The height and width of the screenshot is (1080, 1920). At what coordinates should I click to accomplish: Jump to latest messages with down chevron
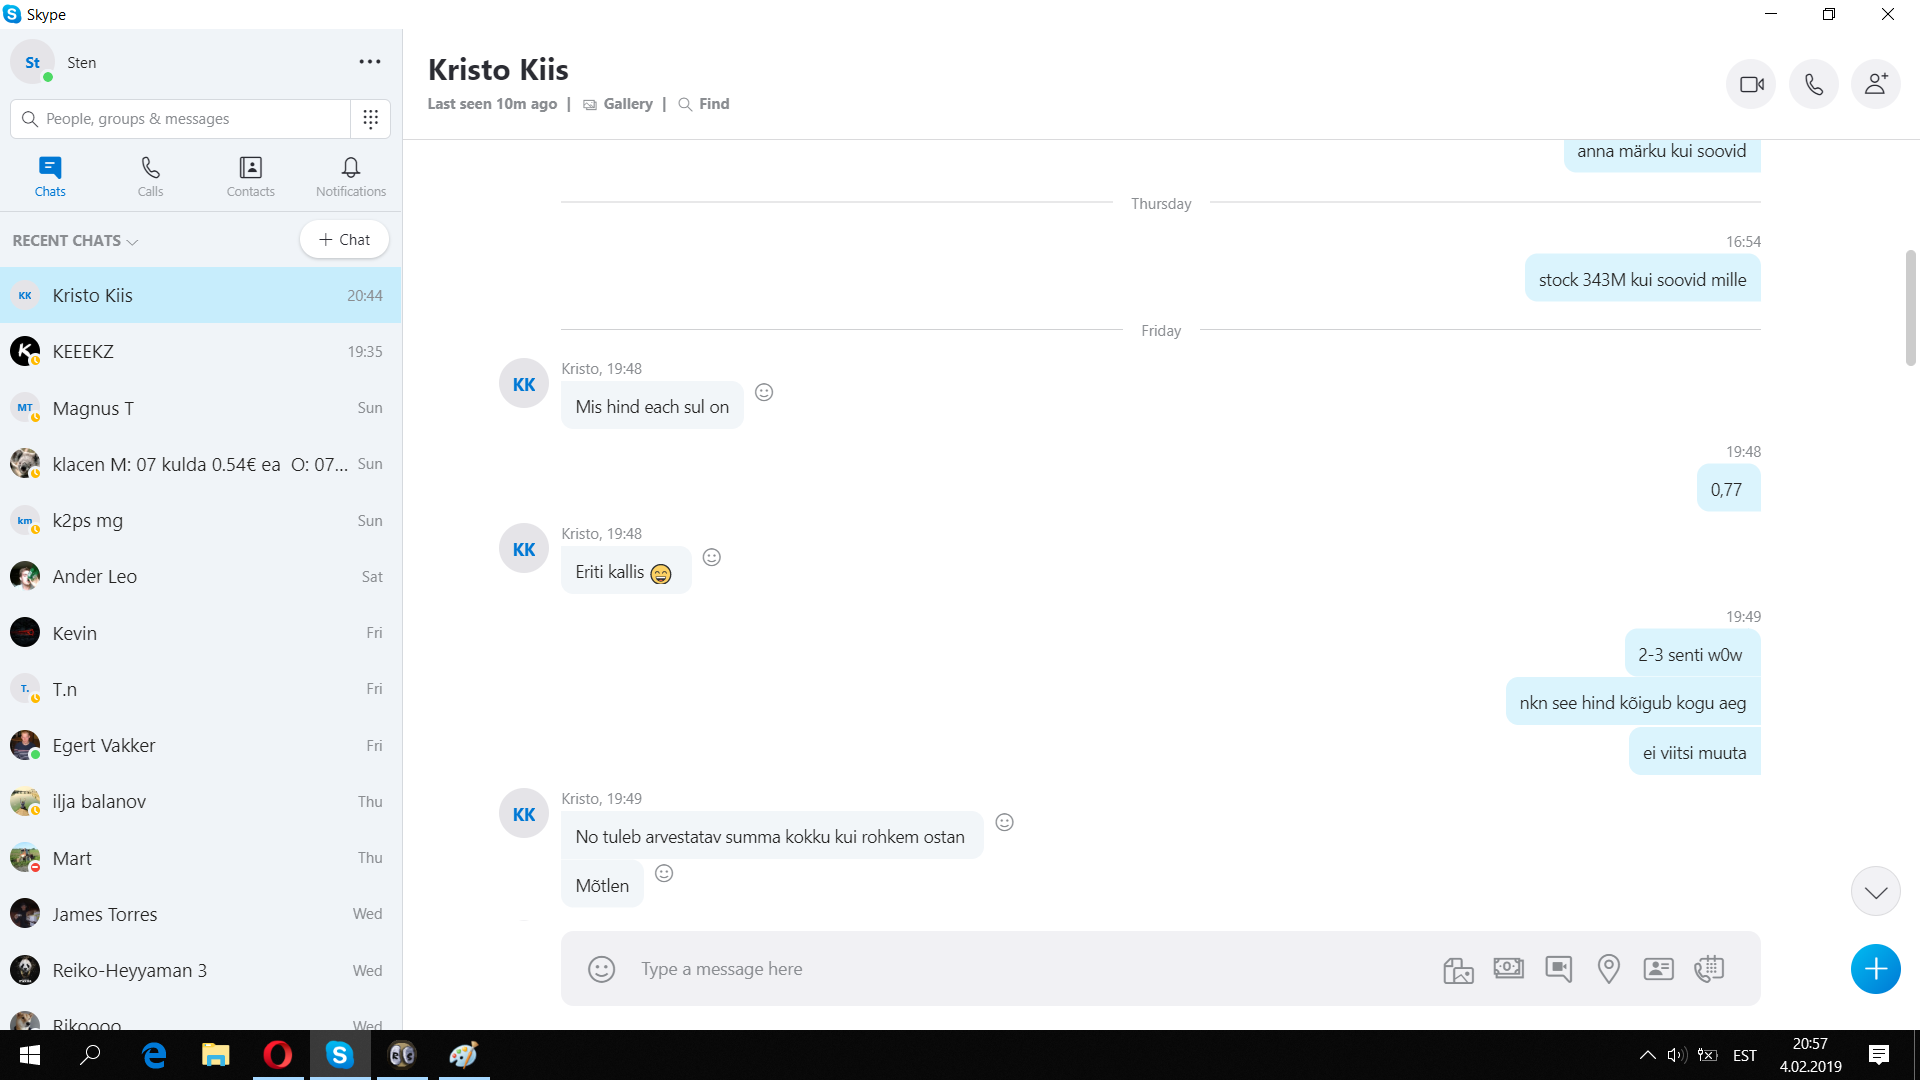[x=1875, y=891]
